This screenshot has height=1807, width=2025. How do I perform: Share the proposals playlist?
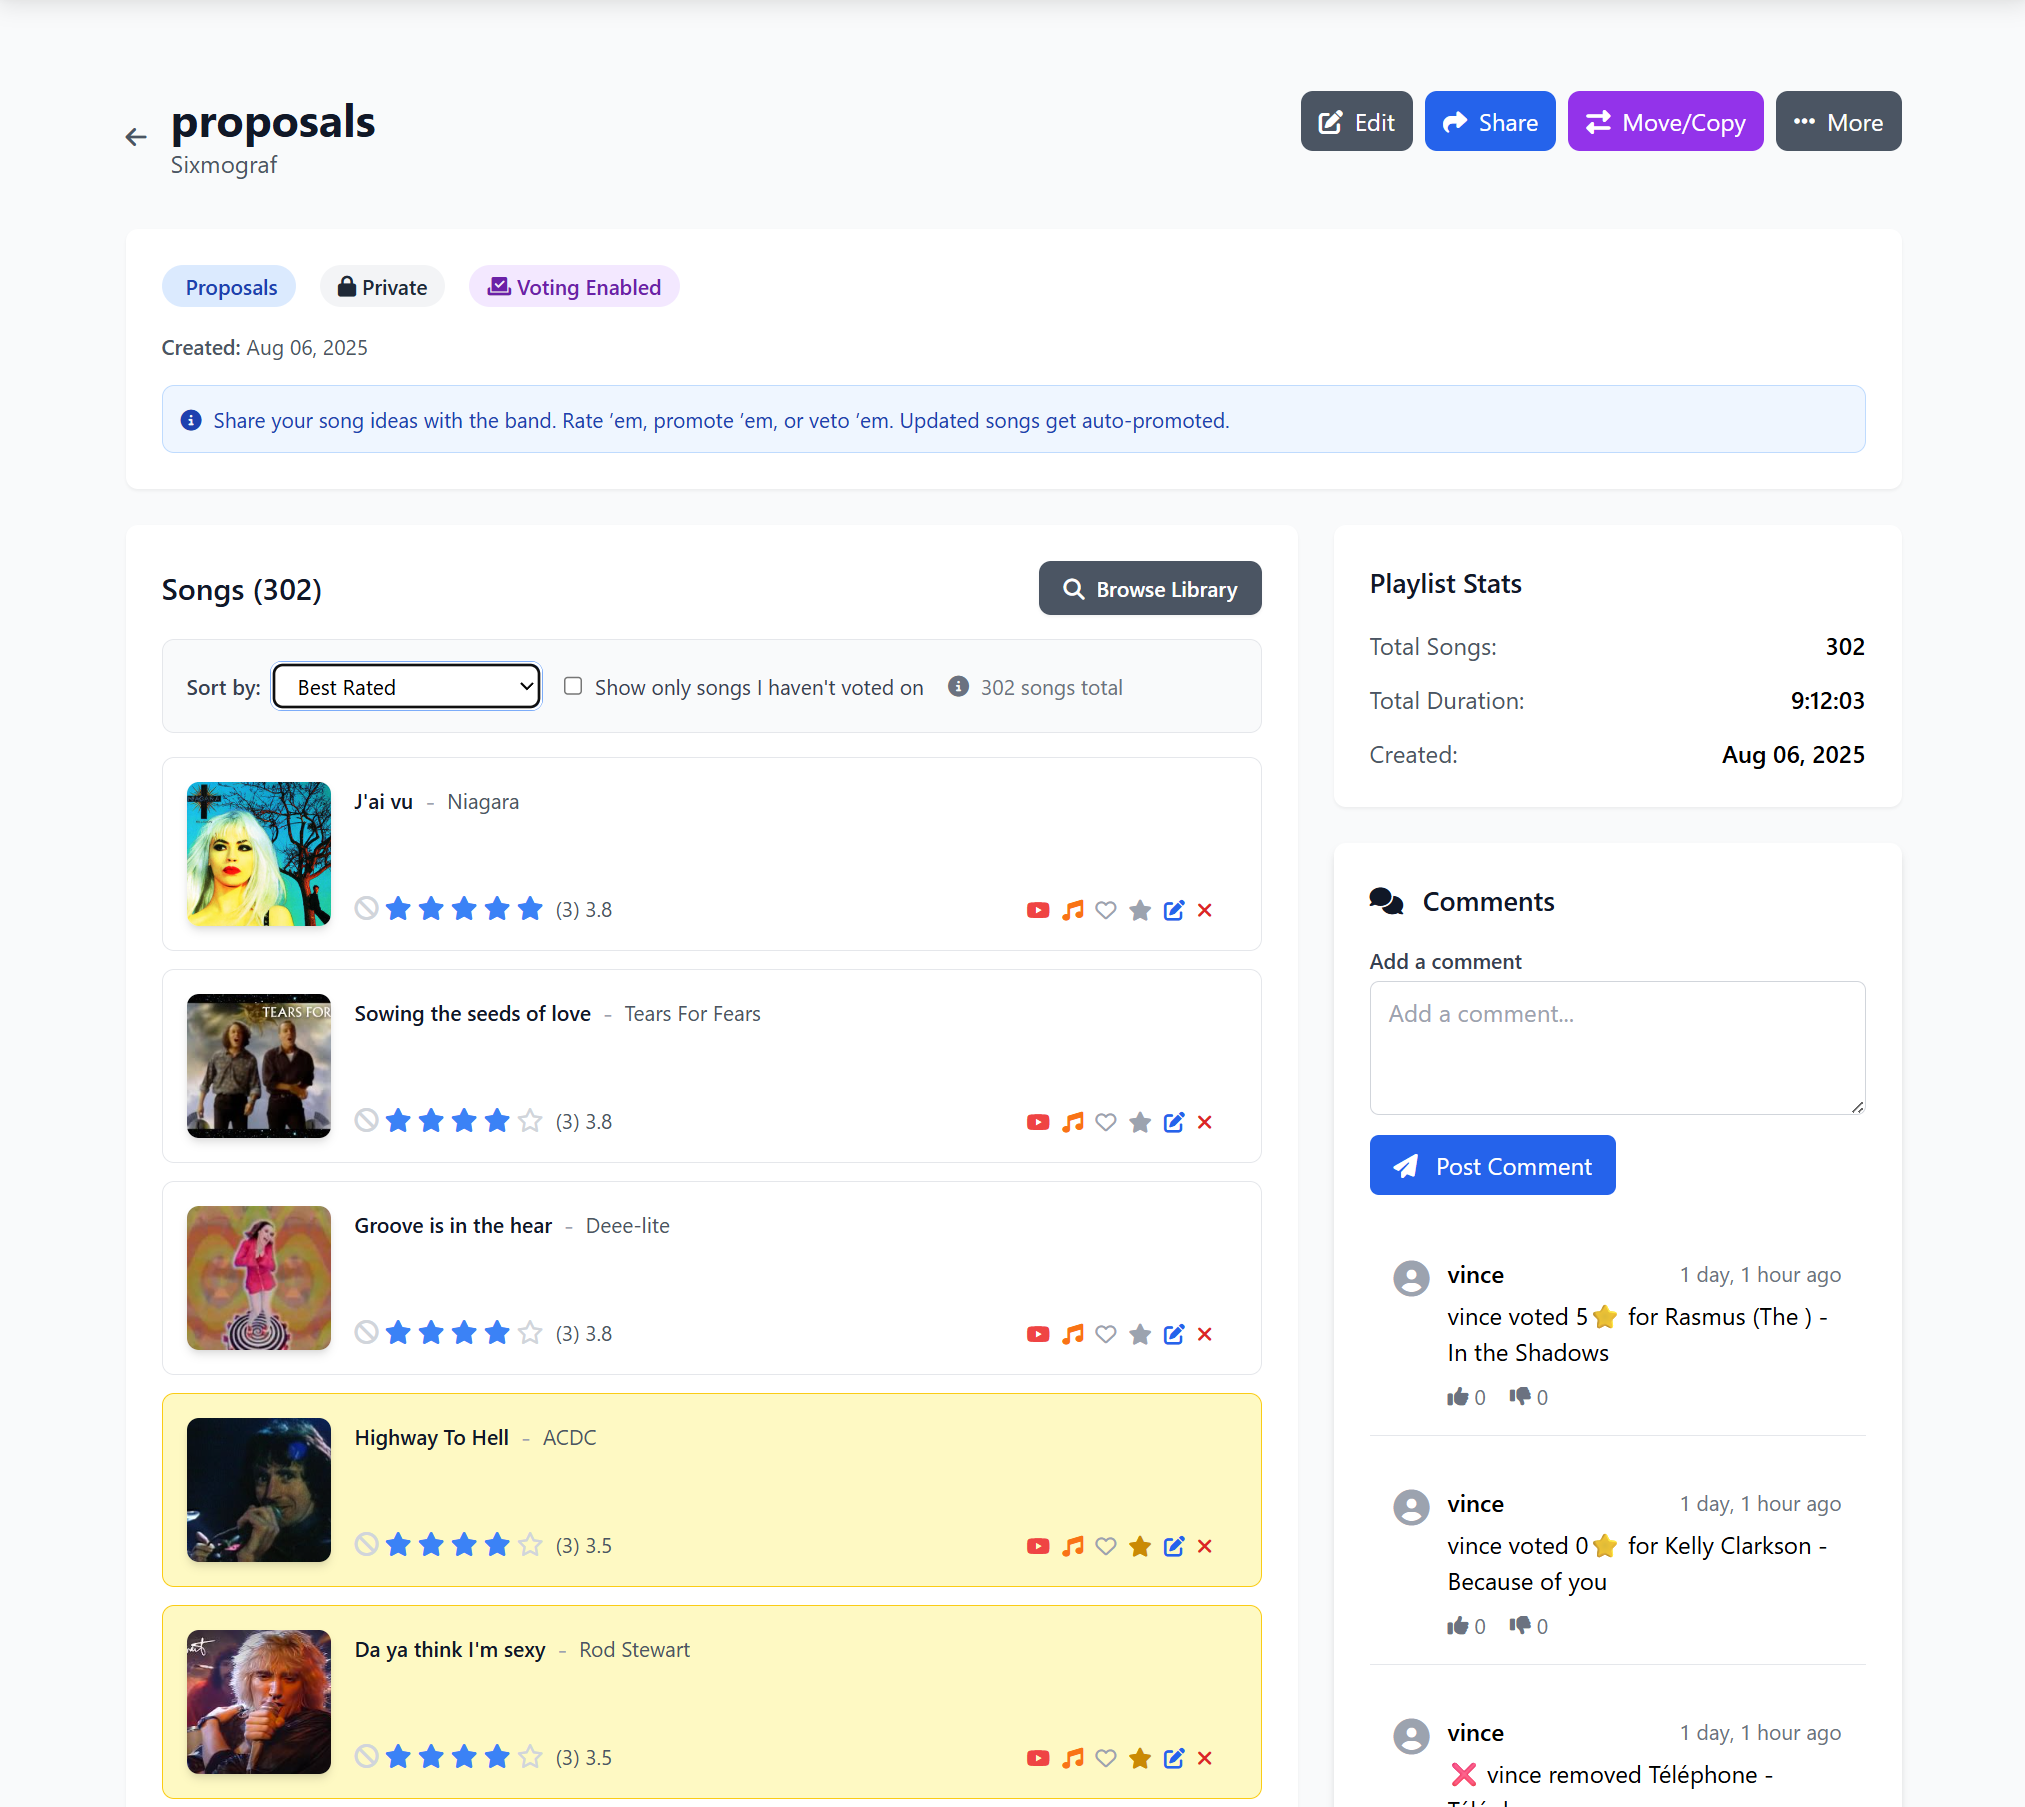1490,121
